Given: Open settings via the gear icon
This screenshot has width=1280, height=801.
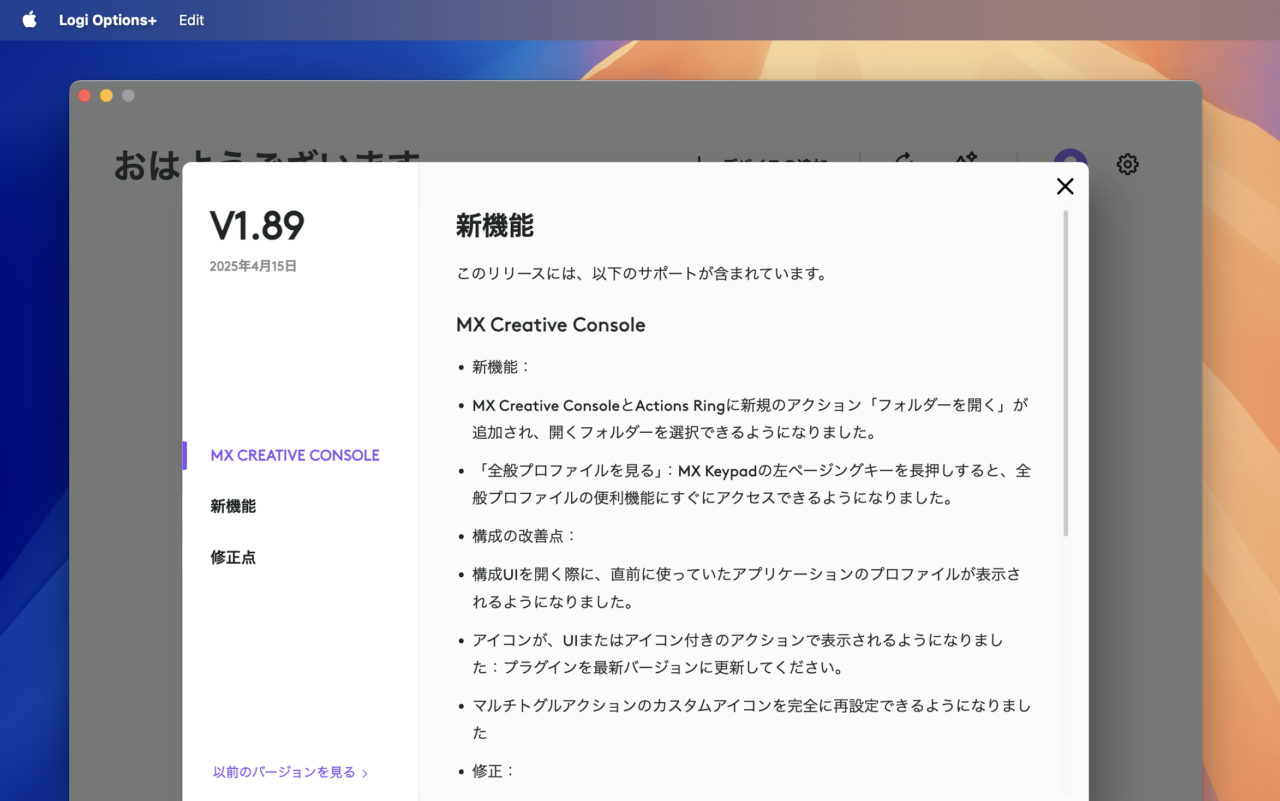Looking at the screenshot, I should coord(1127,164).
